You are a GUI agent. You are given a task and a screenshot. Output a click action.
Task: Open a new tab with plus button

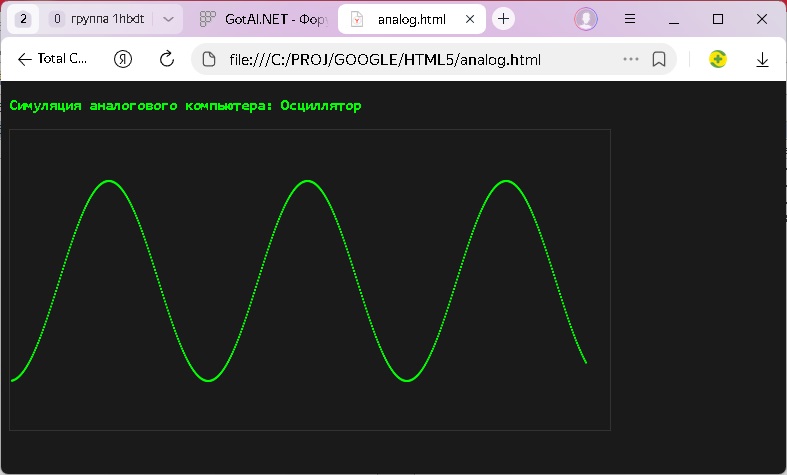pyautogui.click(x=503, y=19)
